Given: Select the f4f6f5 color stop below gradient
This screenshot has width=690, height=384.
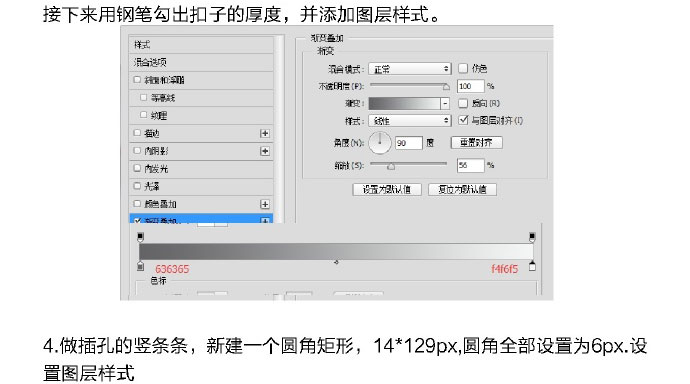Looking at the screenshot, I should tap(532, 266).
